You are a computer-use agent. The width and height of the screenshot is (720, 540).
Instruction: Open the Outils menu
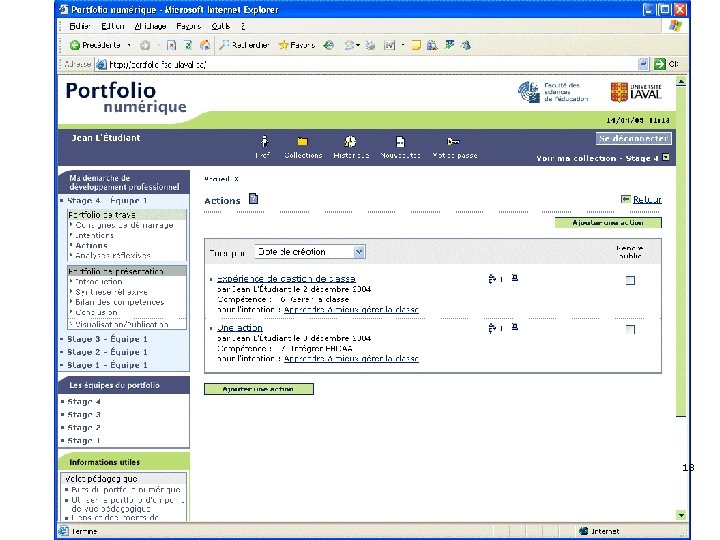(x=220, y=26)
